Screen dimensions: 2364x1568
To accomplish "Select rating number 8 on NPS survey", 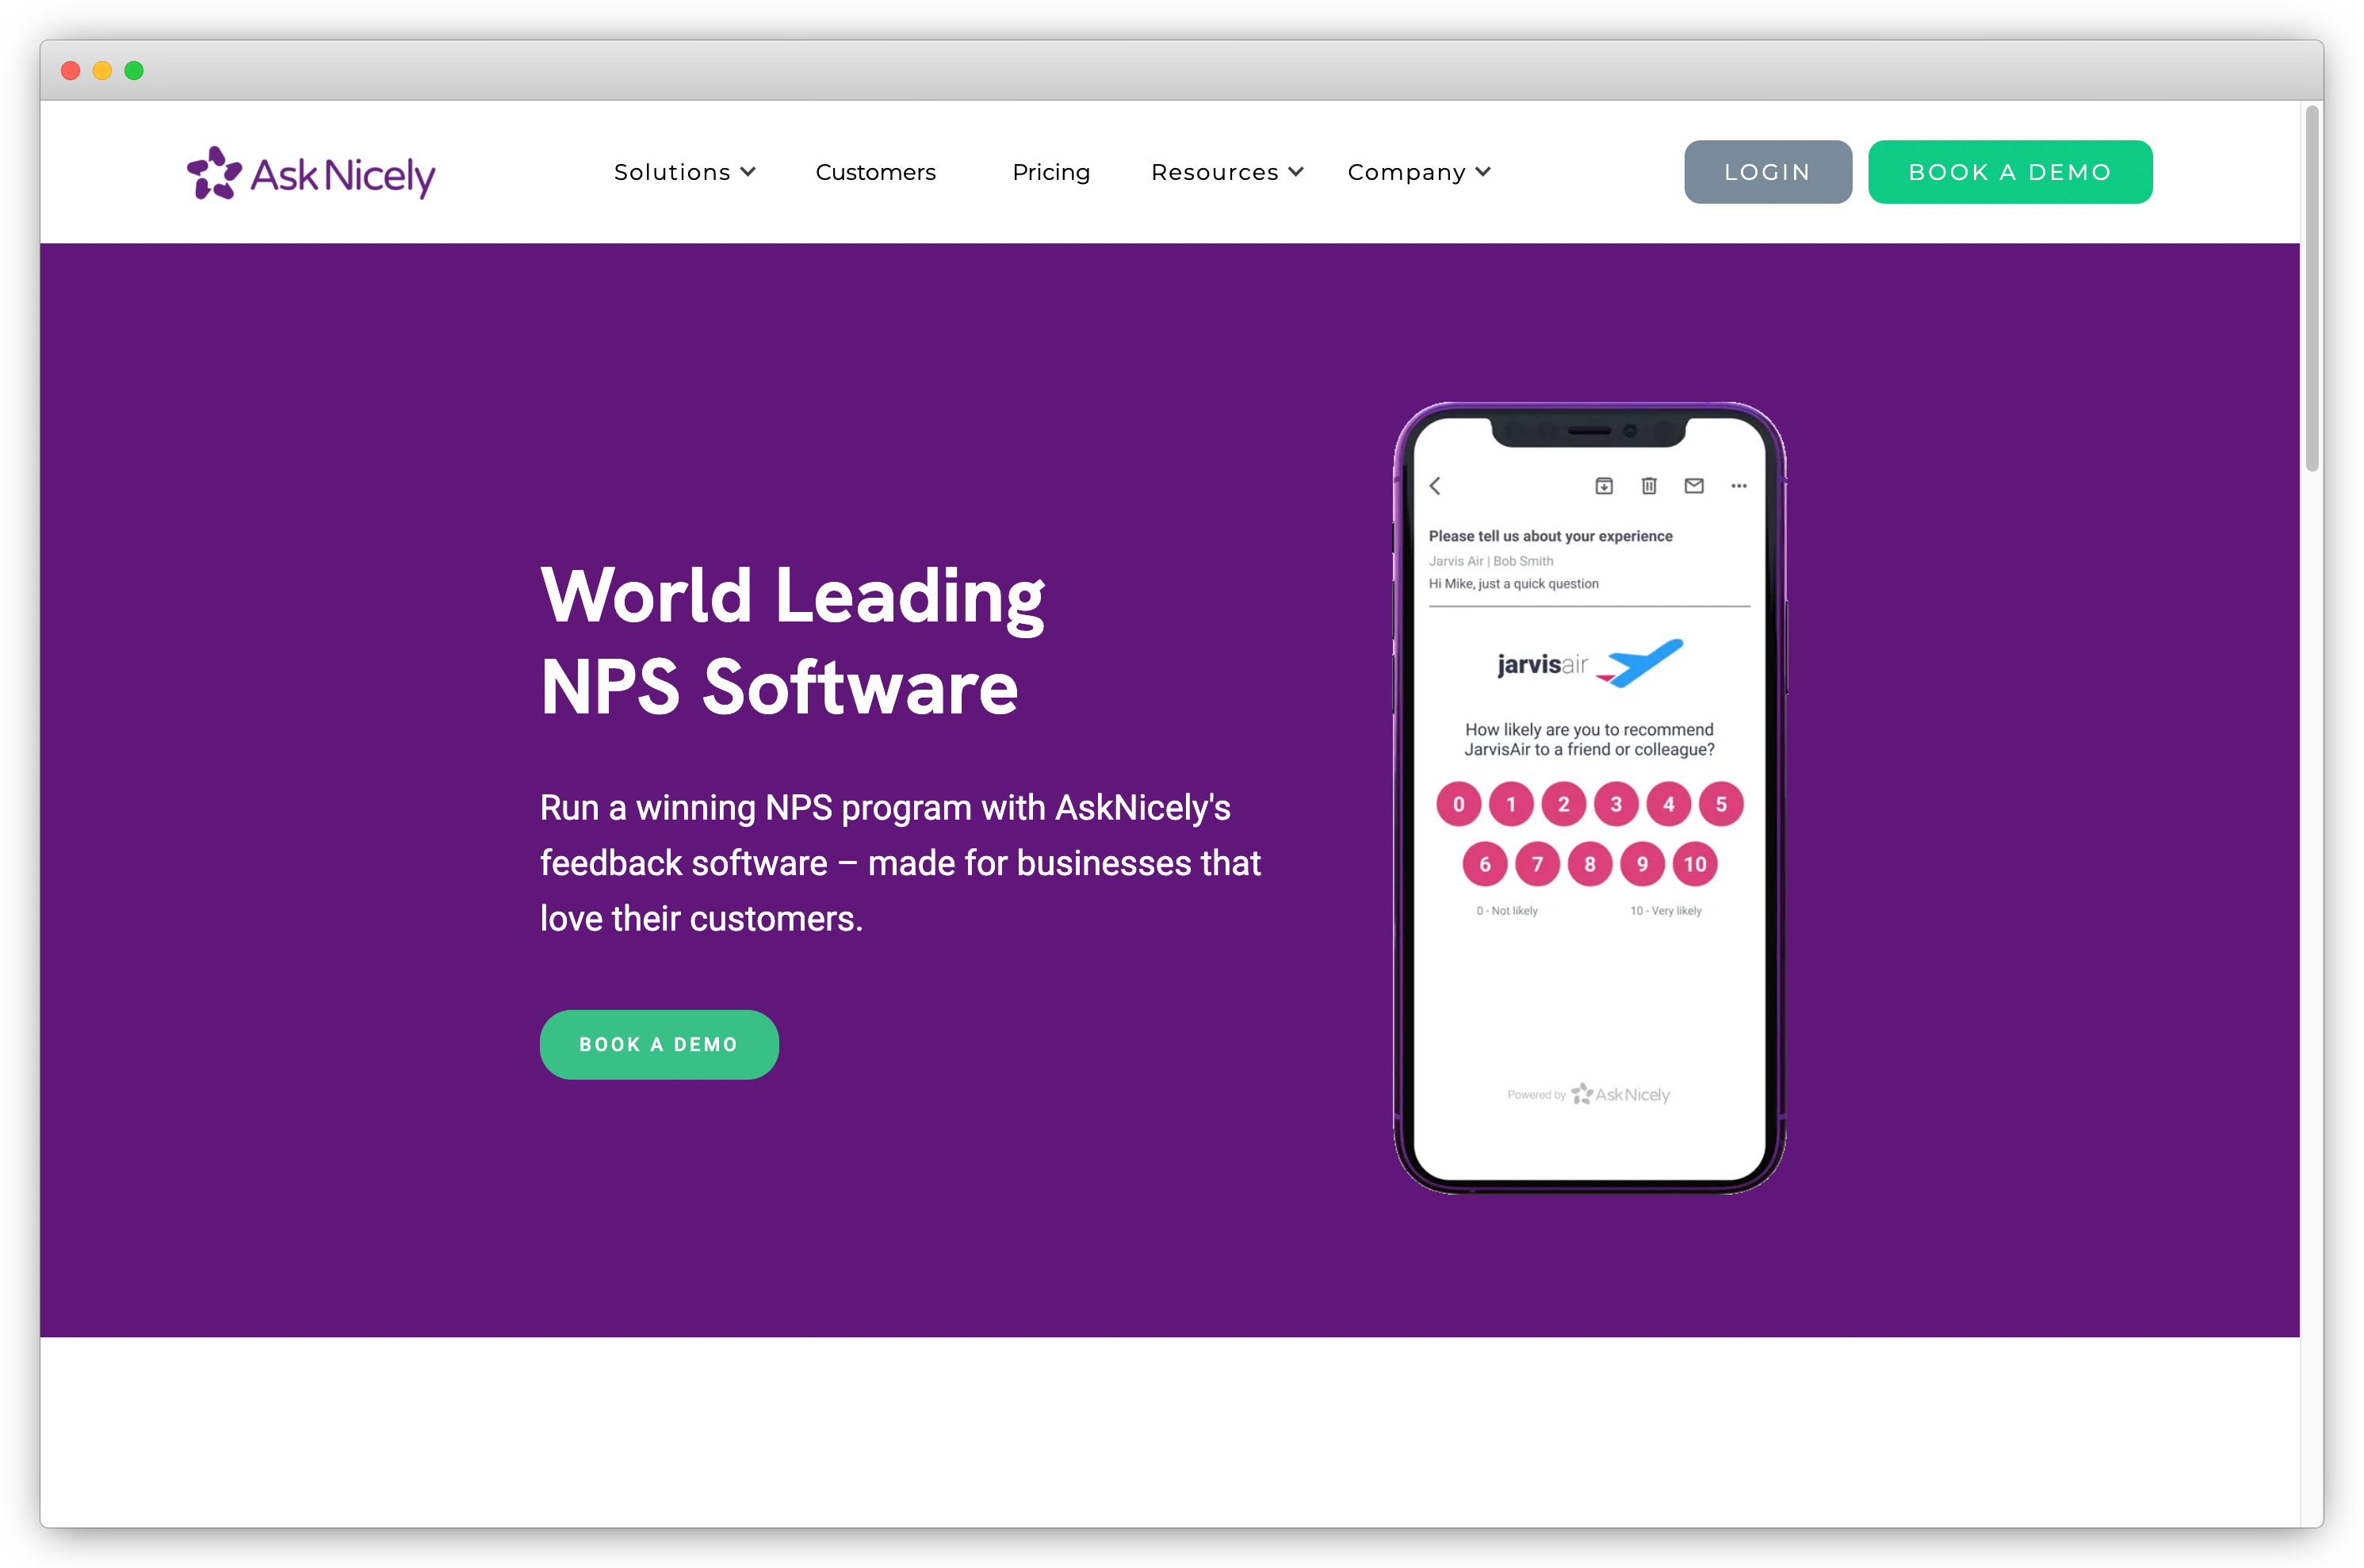I will pyautogui.click(x=1587, y=862).
